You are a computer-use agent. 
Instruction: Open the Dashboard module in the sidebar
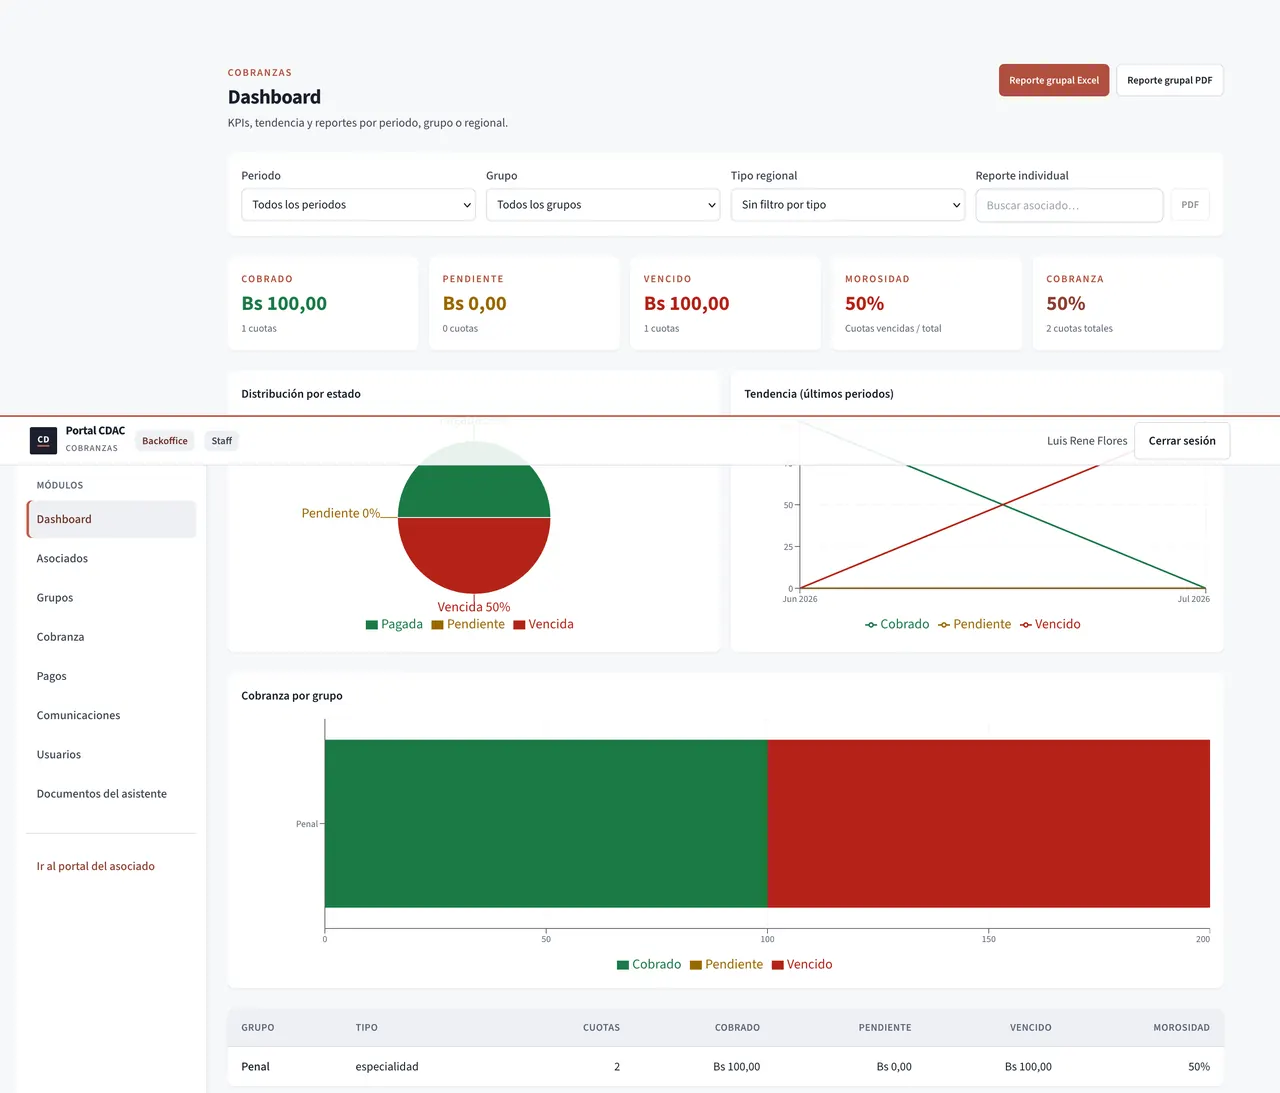click(111, 519)
